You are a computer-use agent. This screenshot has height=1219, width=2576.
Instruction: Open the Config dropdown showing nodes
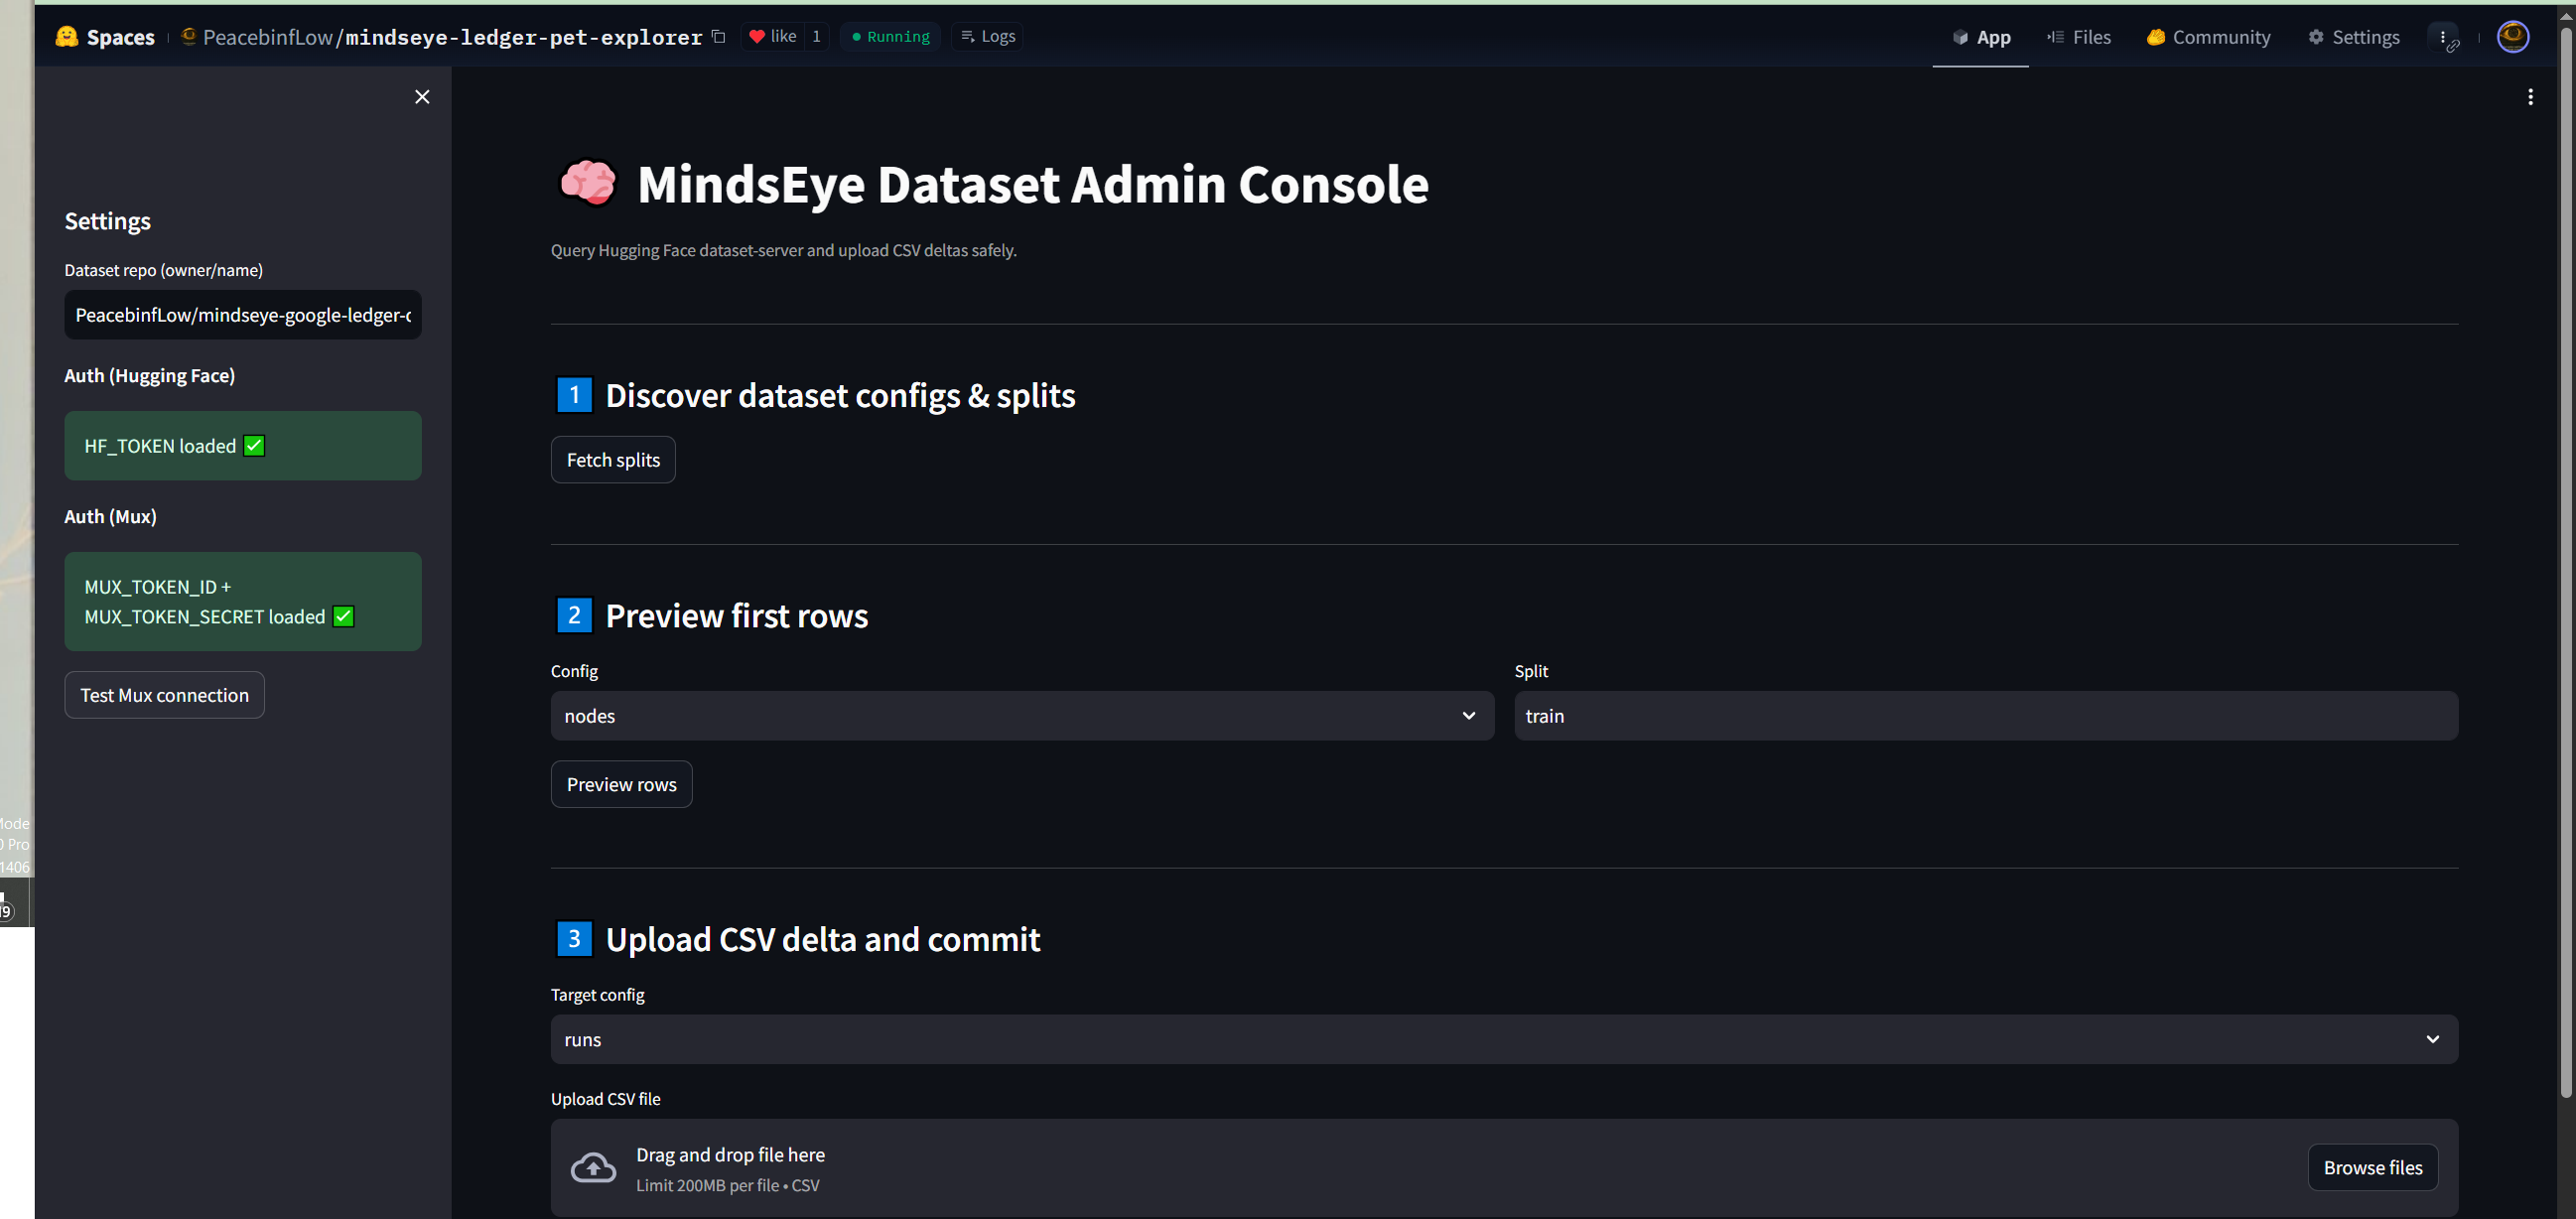pos(1021,715)
